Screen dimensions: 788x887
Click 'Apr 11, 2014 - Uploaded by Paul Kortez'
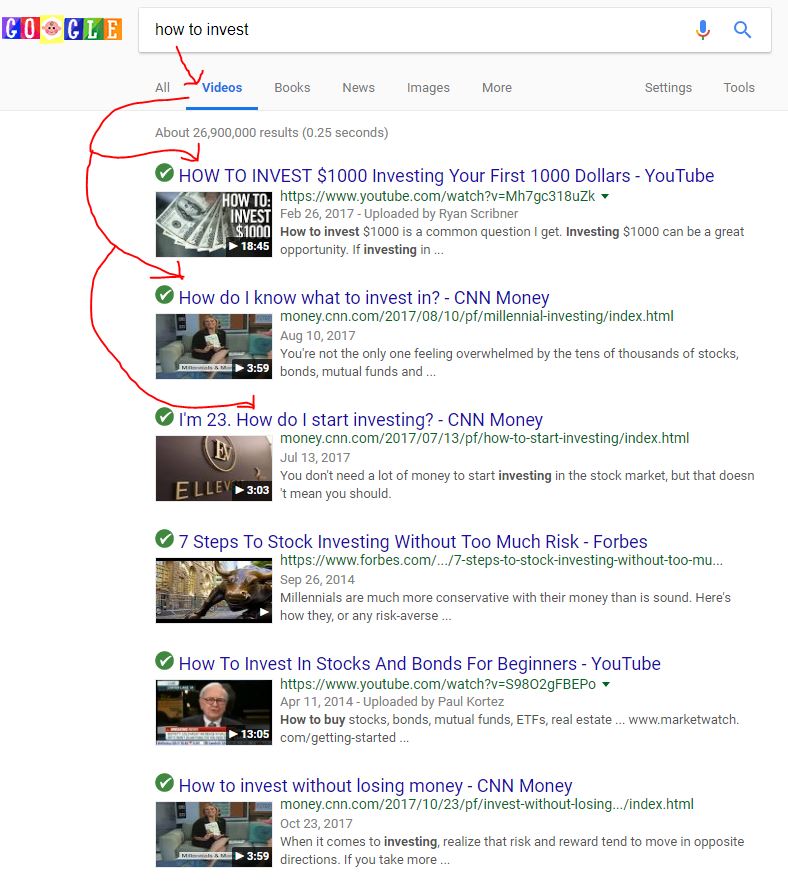tap(392, 702)
